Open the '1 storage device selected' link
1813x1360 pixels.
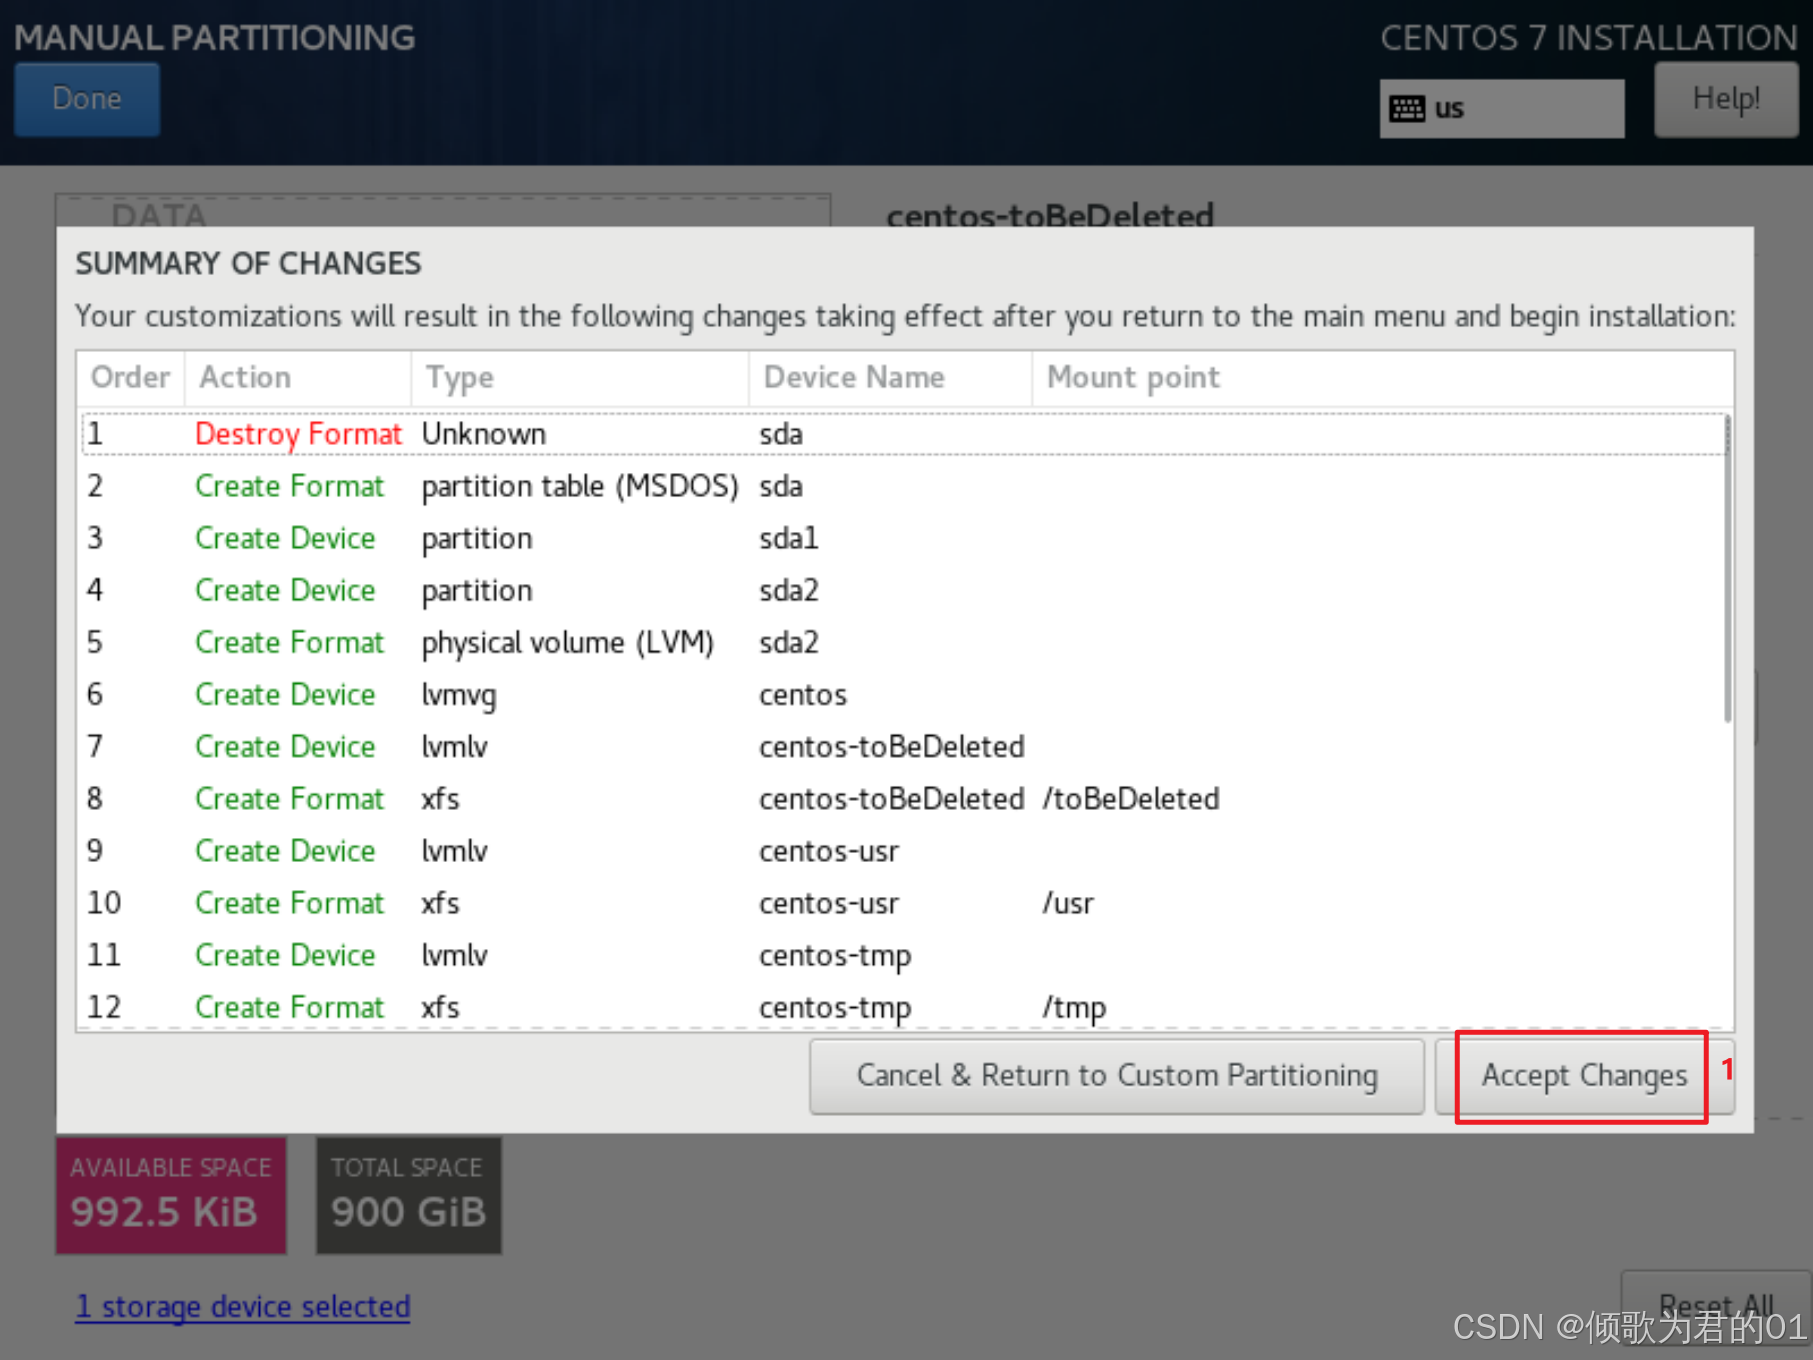click(x=243, y=1306)
